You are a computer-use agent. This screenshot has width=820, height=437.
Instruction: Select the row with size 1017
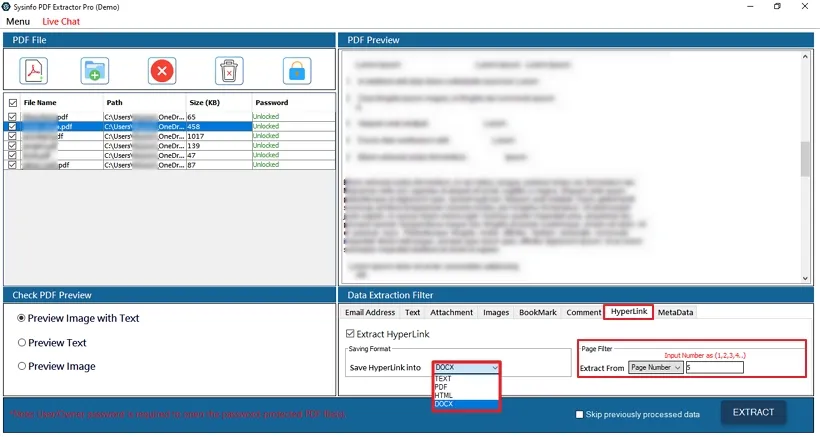point(169,136)
